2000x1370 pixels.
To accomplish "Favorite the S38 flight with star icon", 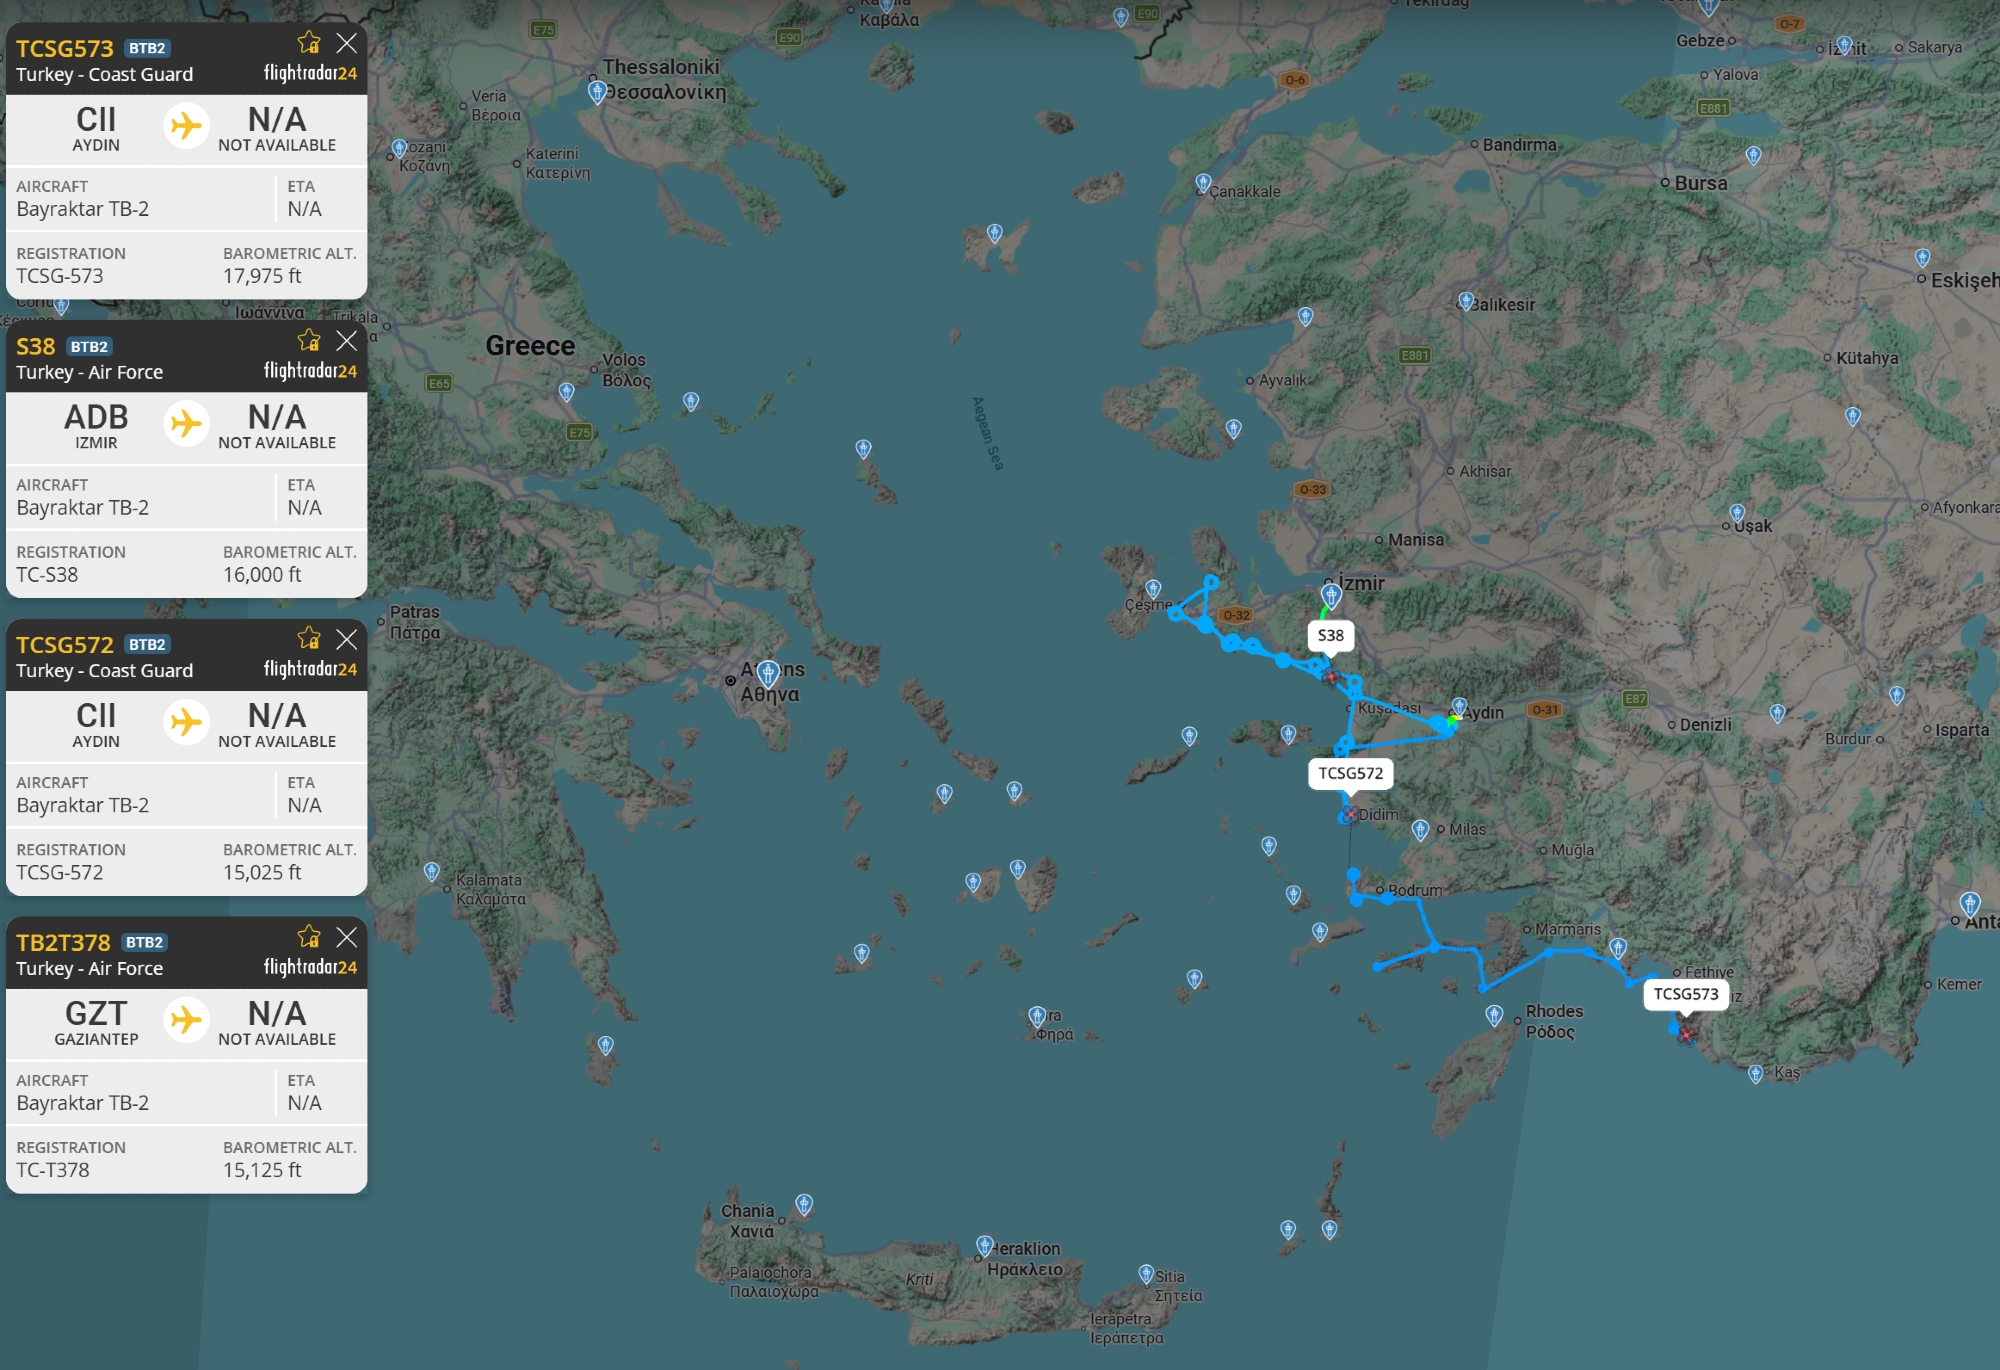I will [x=309, y=341].
